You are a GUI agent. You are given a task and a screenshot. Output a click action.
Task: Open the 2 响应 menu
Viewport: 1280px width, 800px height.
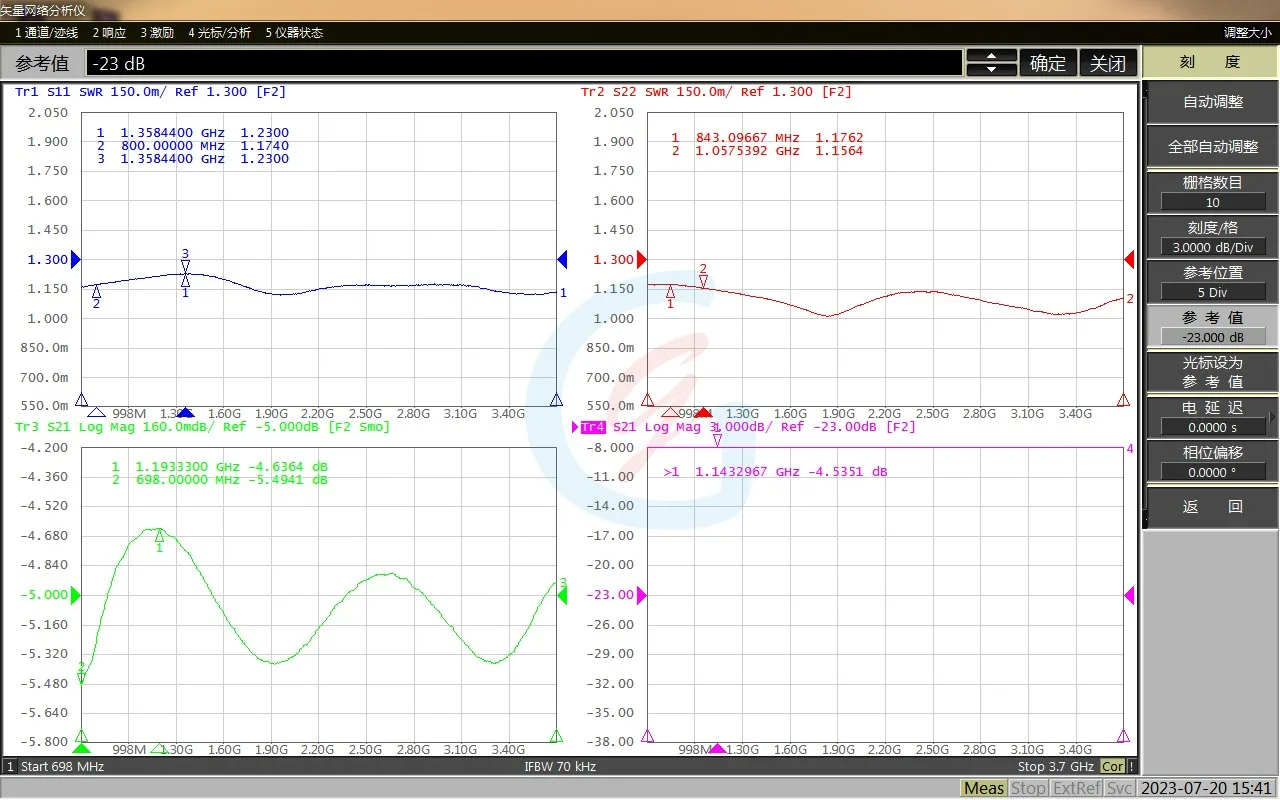(109, 32)
